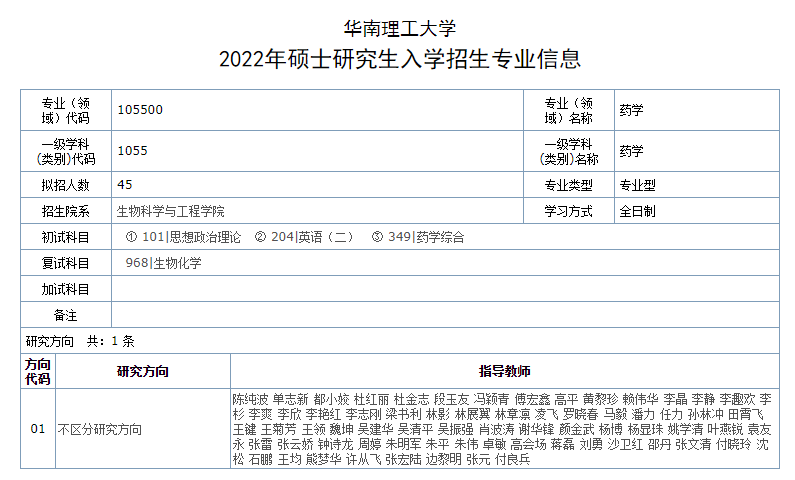Click advisor name 陈纯波
The image size is (795, 480).
click(250, 399)
